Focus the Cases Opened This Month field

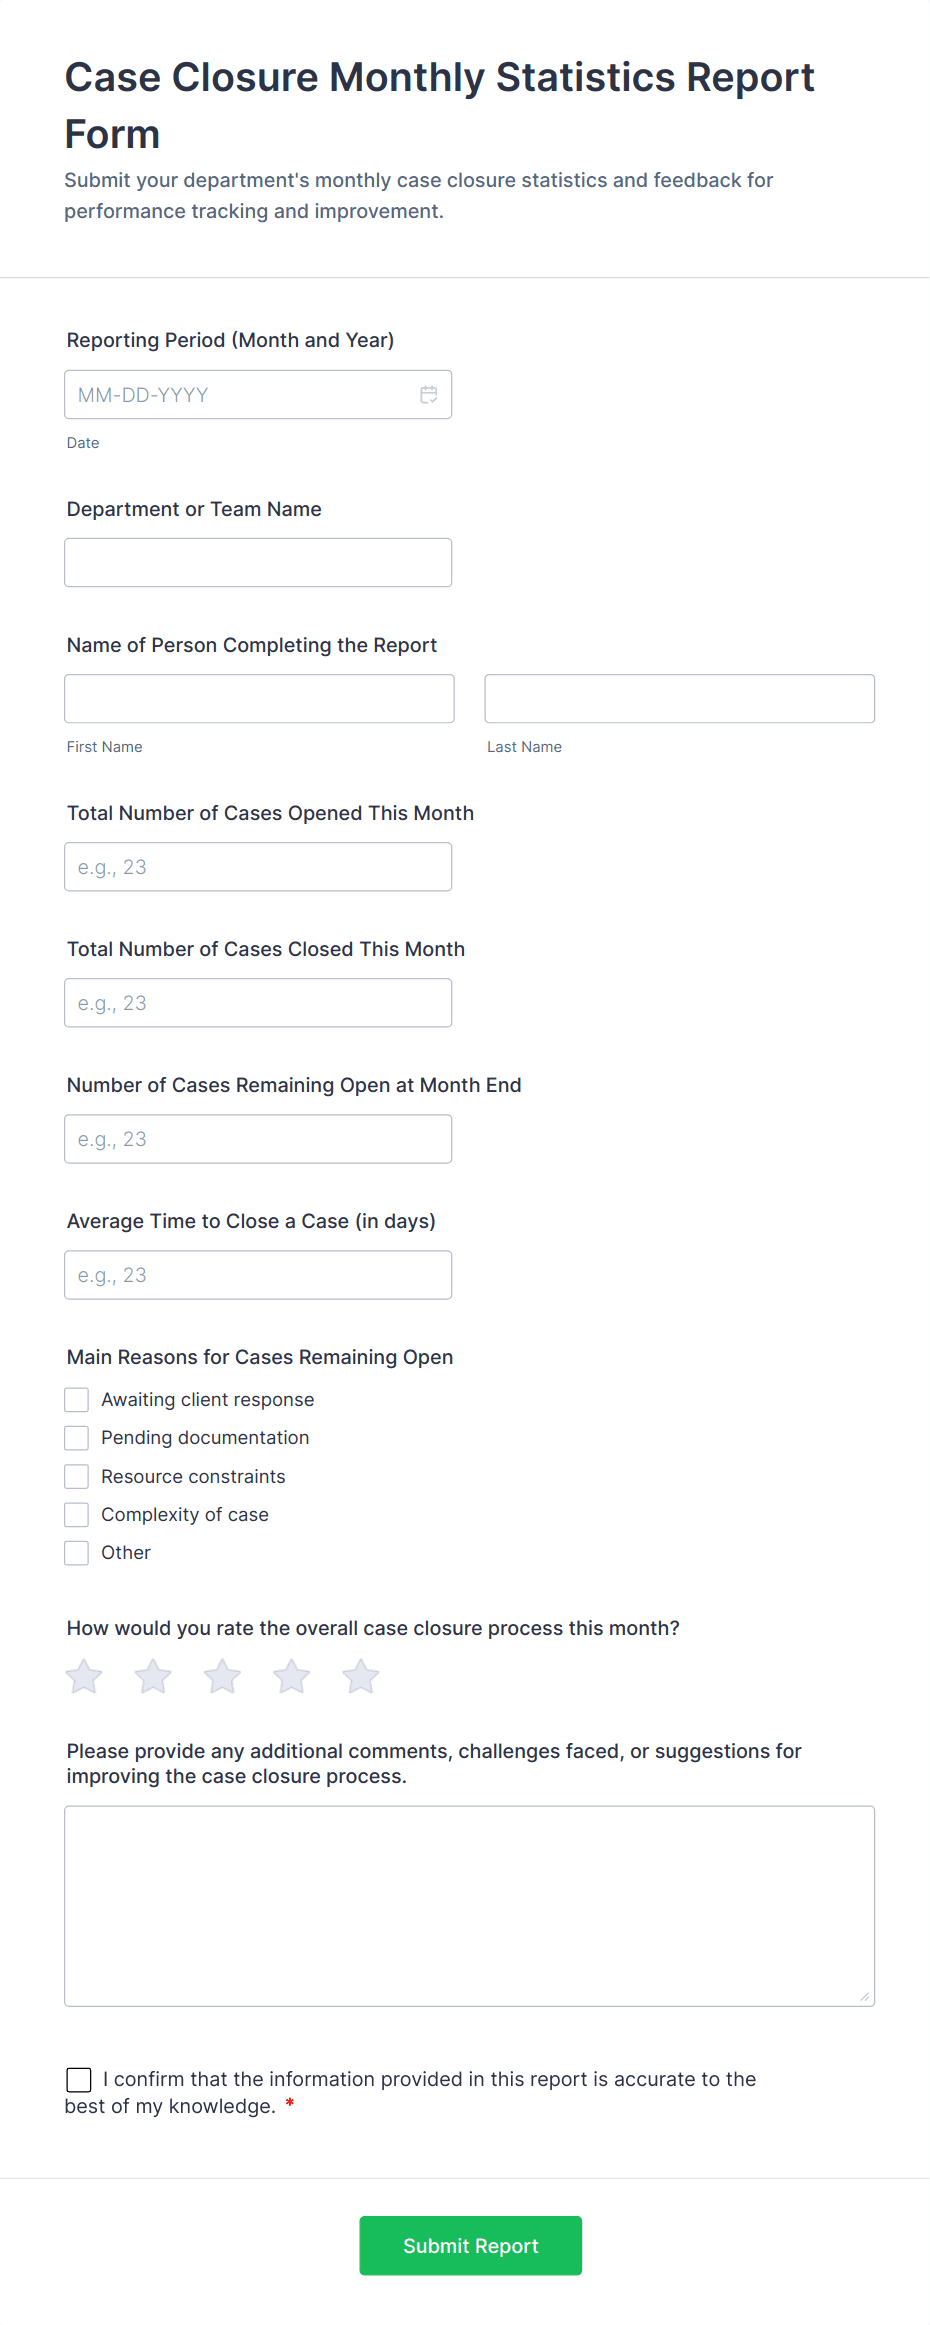coord(258,867)
